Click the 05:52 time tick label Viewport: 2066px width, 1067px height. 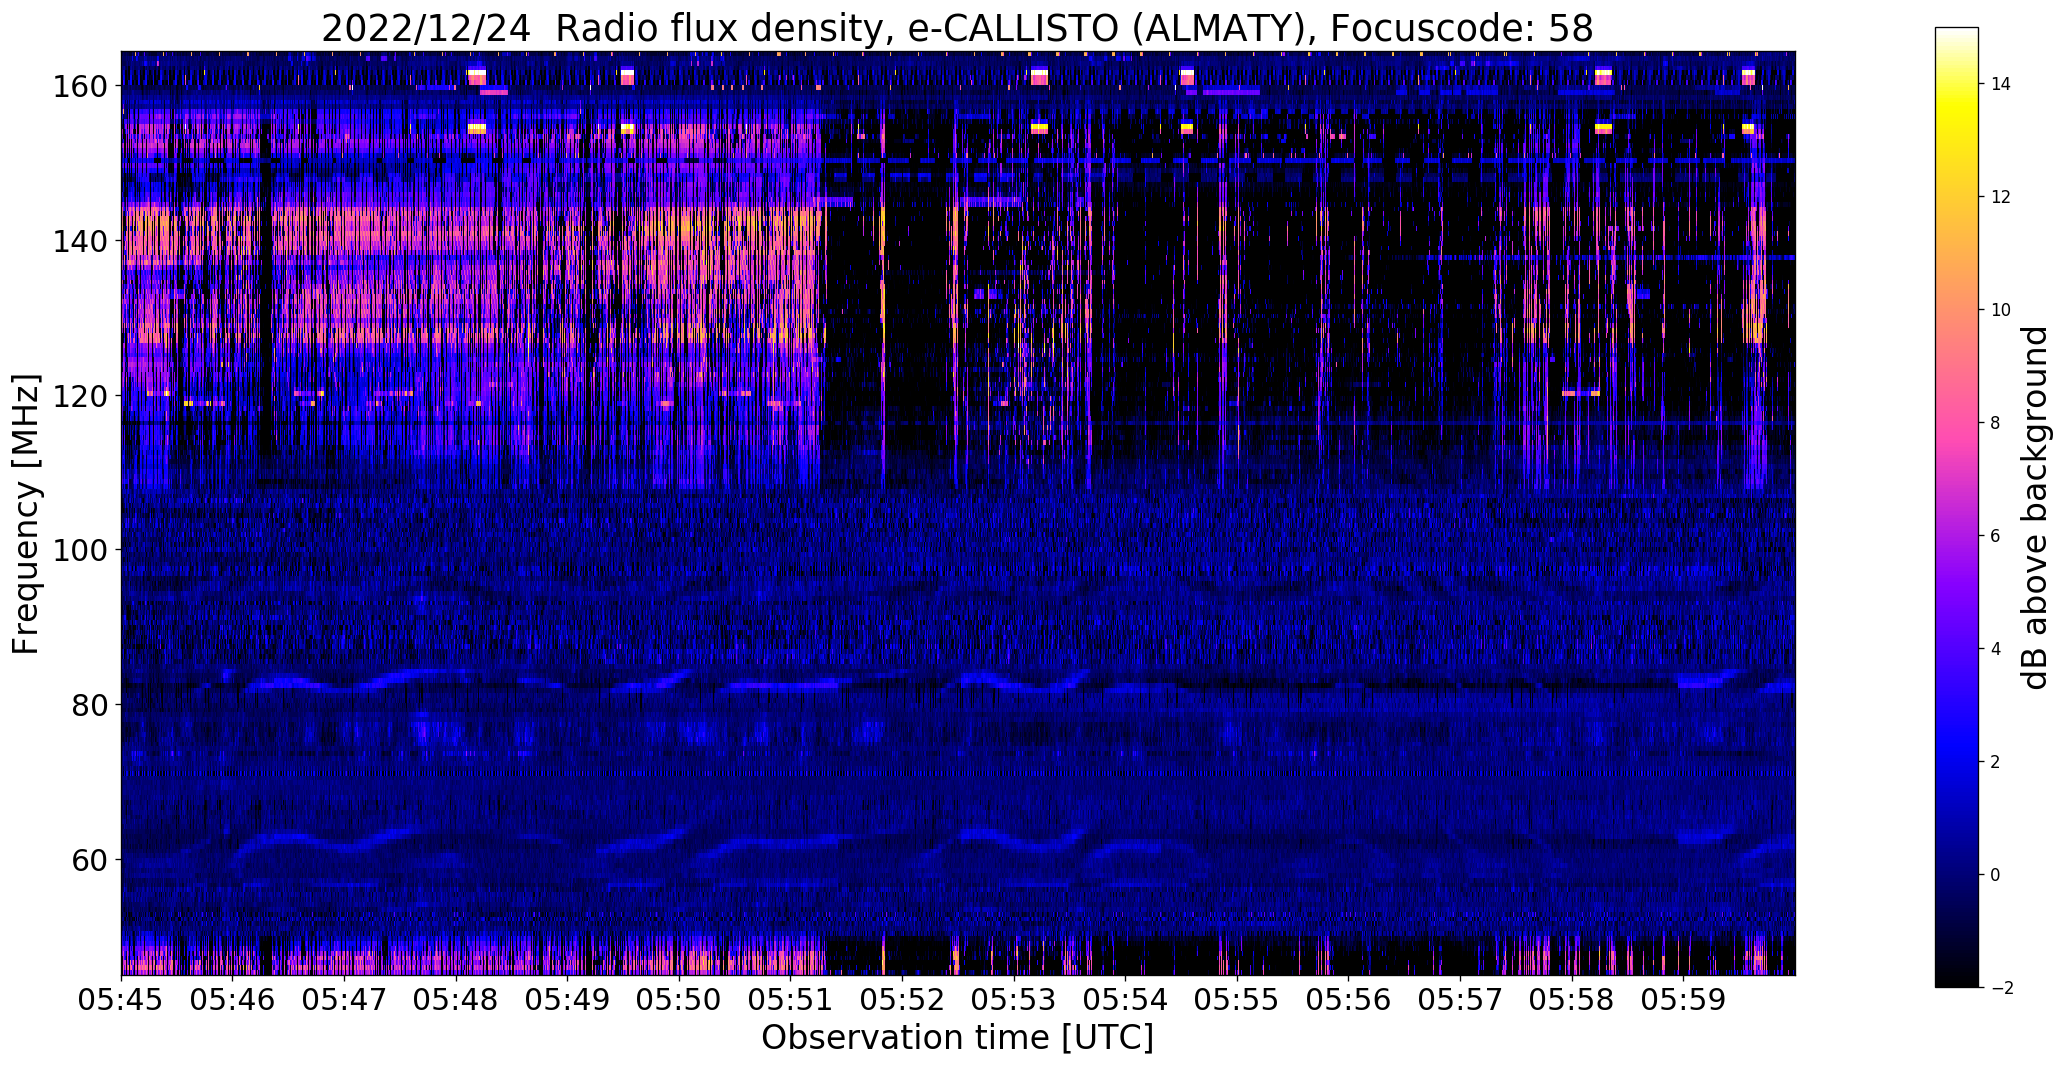pos(902,1000)
